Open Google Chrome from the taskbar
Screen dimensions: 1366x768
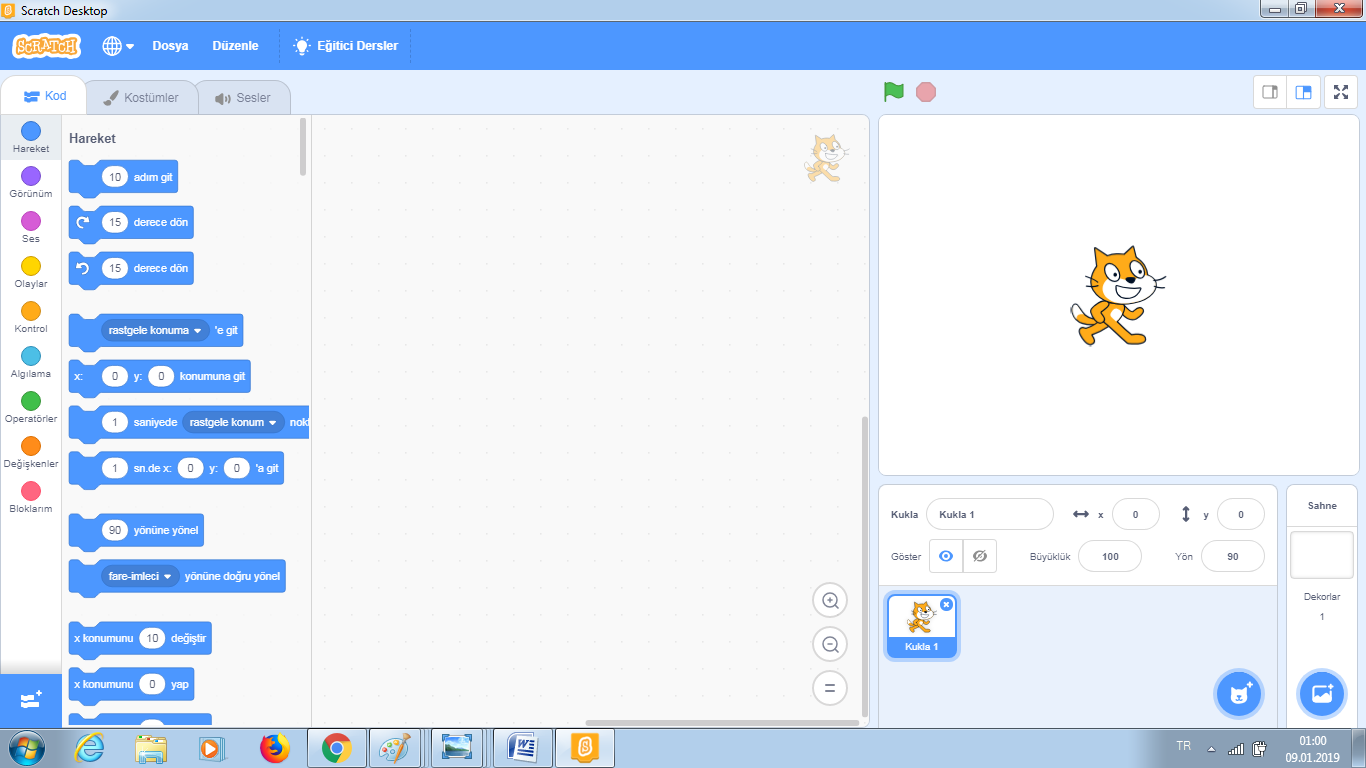(336, 748)
